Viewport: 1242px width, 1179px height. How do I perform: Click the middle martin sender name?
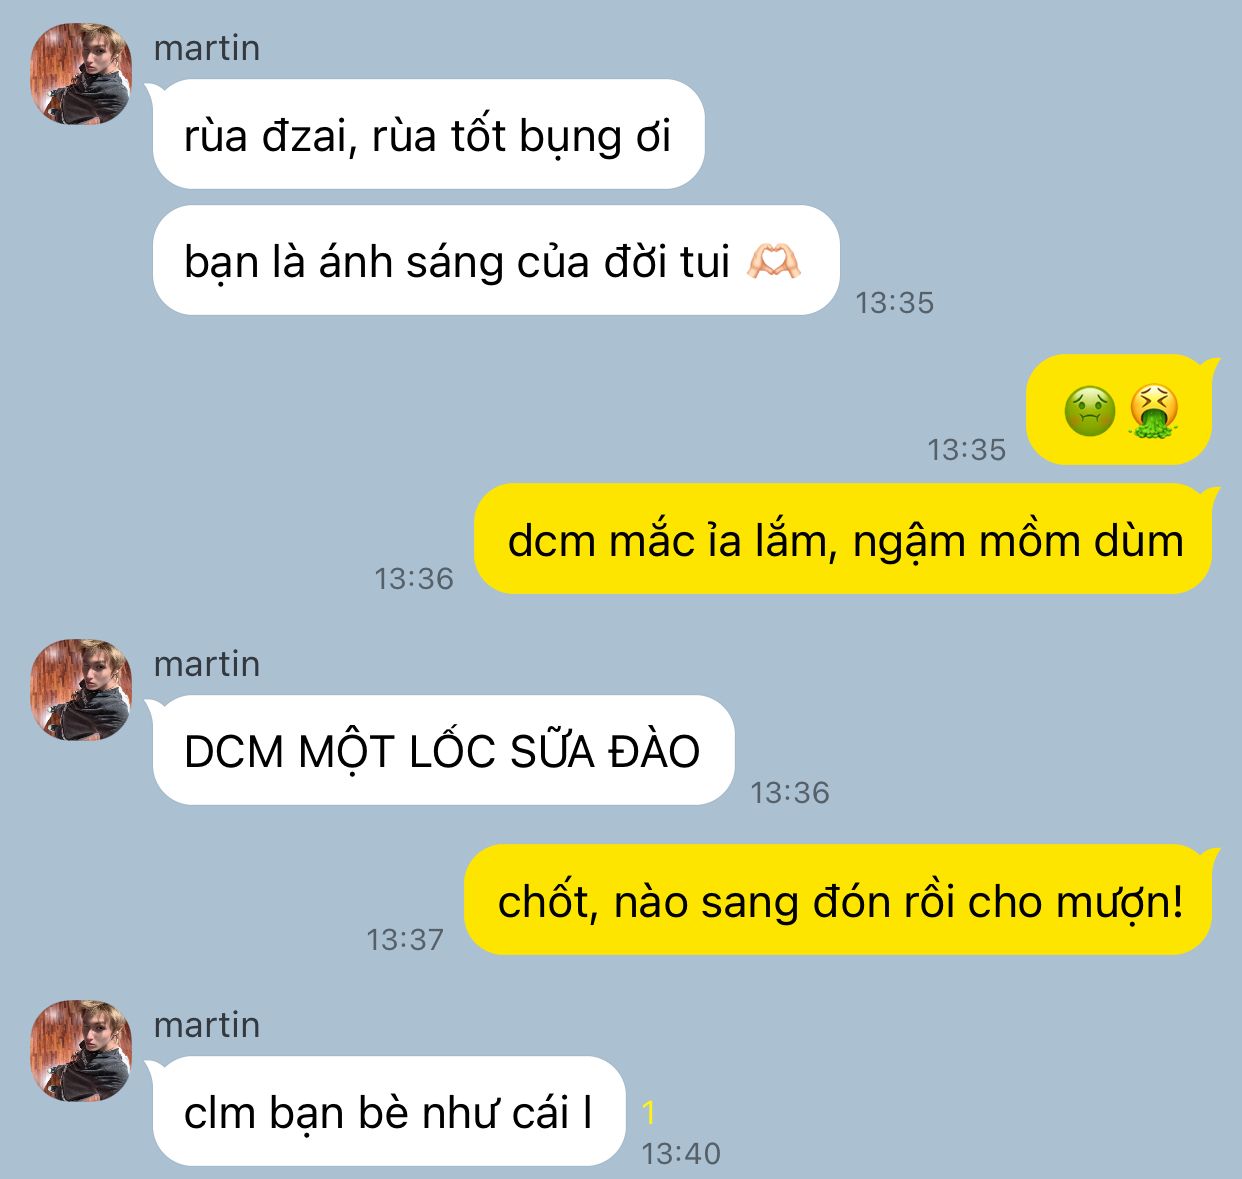[x=207, y=664]
